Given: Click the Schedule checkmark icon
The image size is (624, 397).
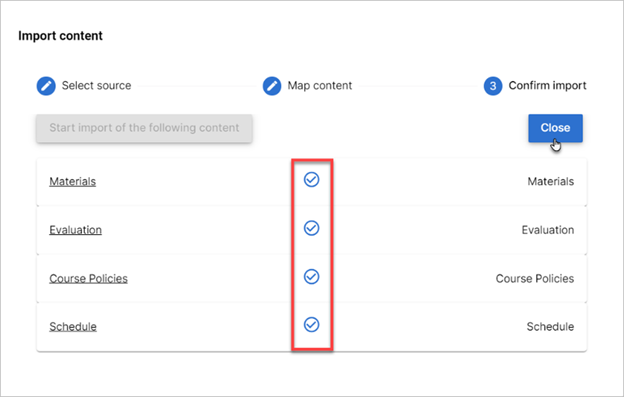Looking at the screenshot, I should 312,325.
